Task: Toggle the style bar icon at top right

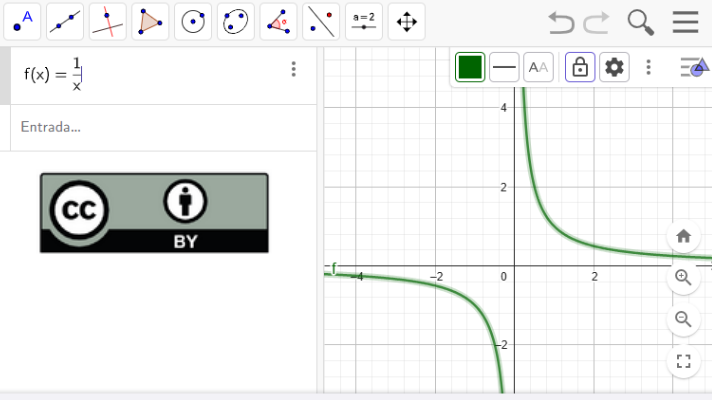Action: pyautogui.click(x=693, y=67)
